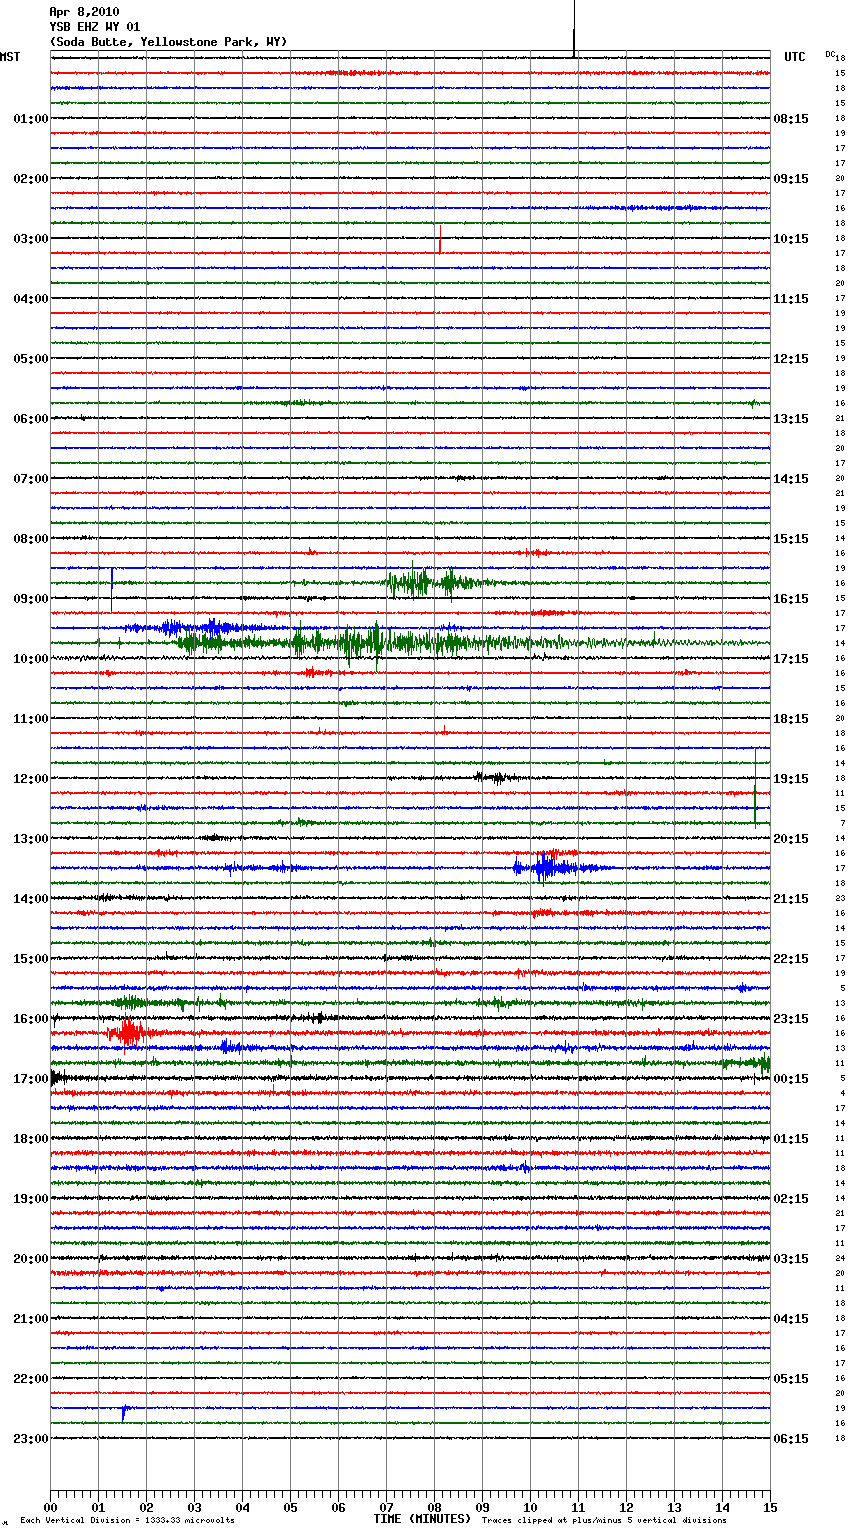Click the 14:00 MST time label
850x1534 pixels.
pyautogui.click(x=31, y=899)
